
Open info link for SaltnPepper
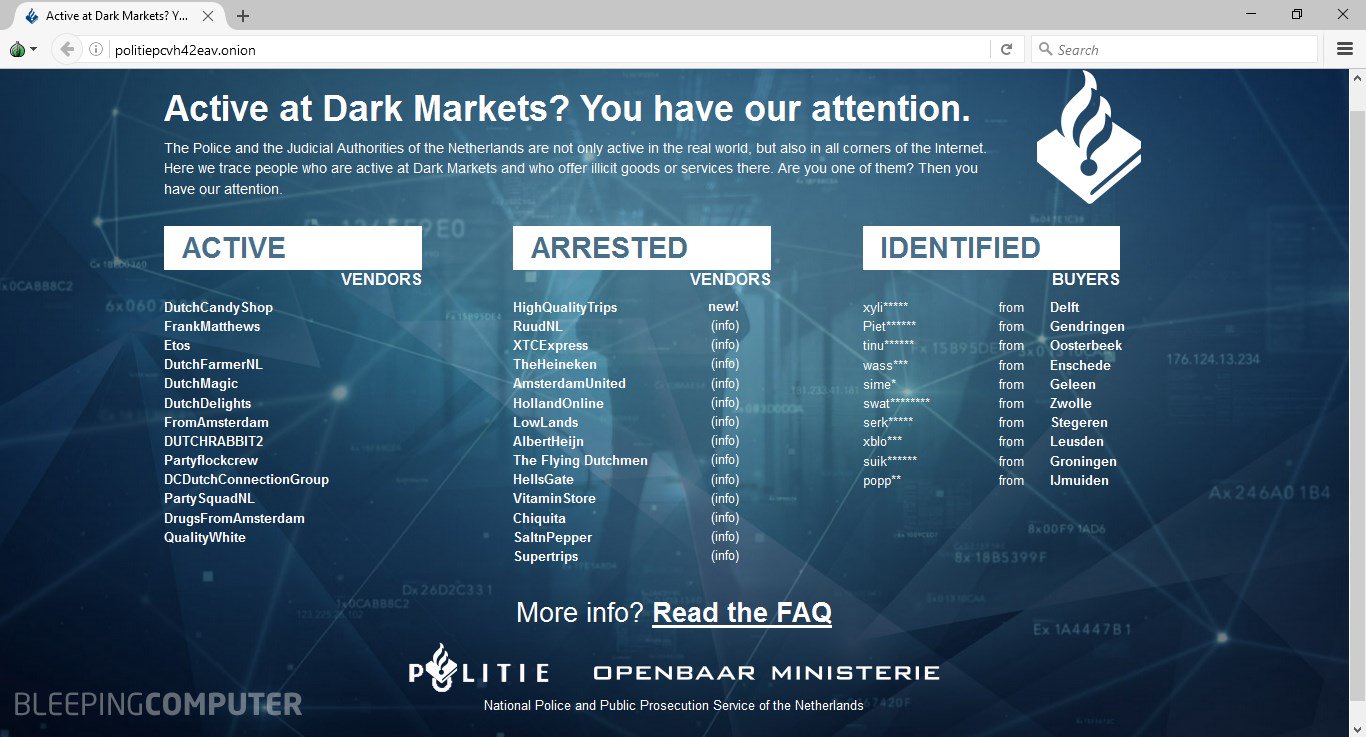coord(725,537)
